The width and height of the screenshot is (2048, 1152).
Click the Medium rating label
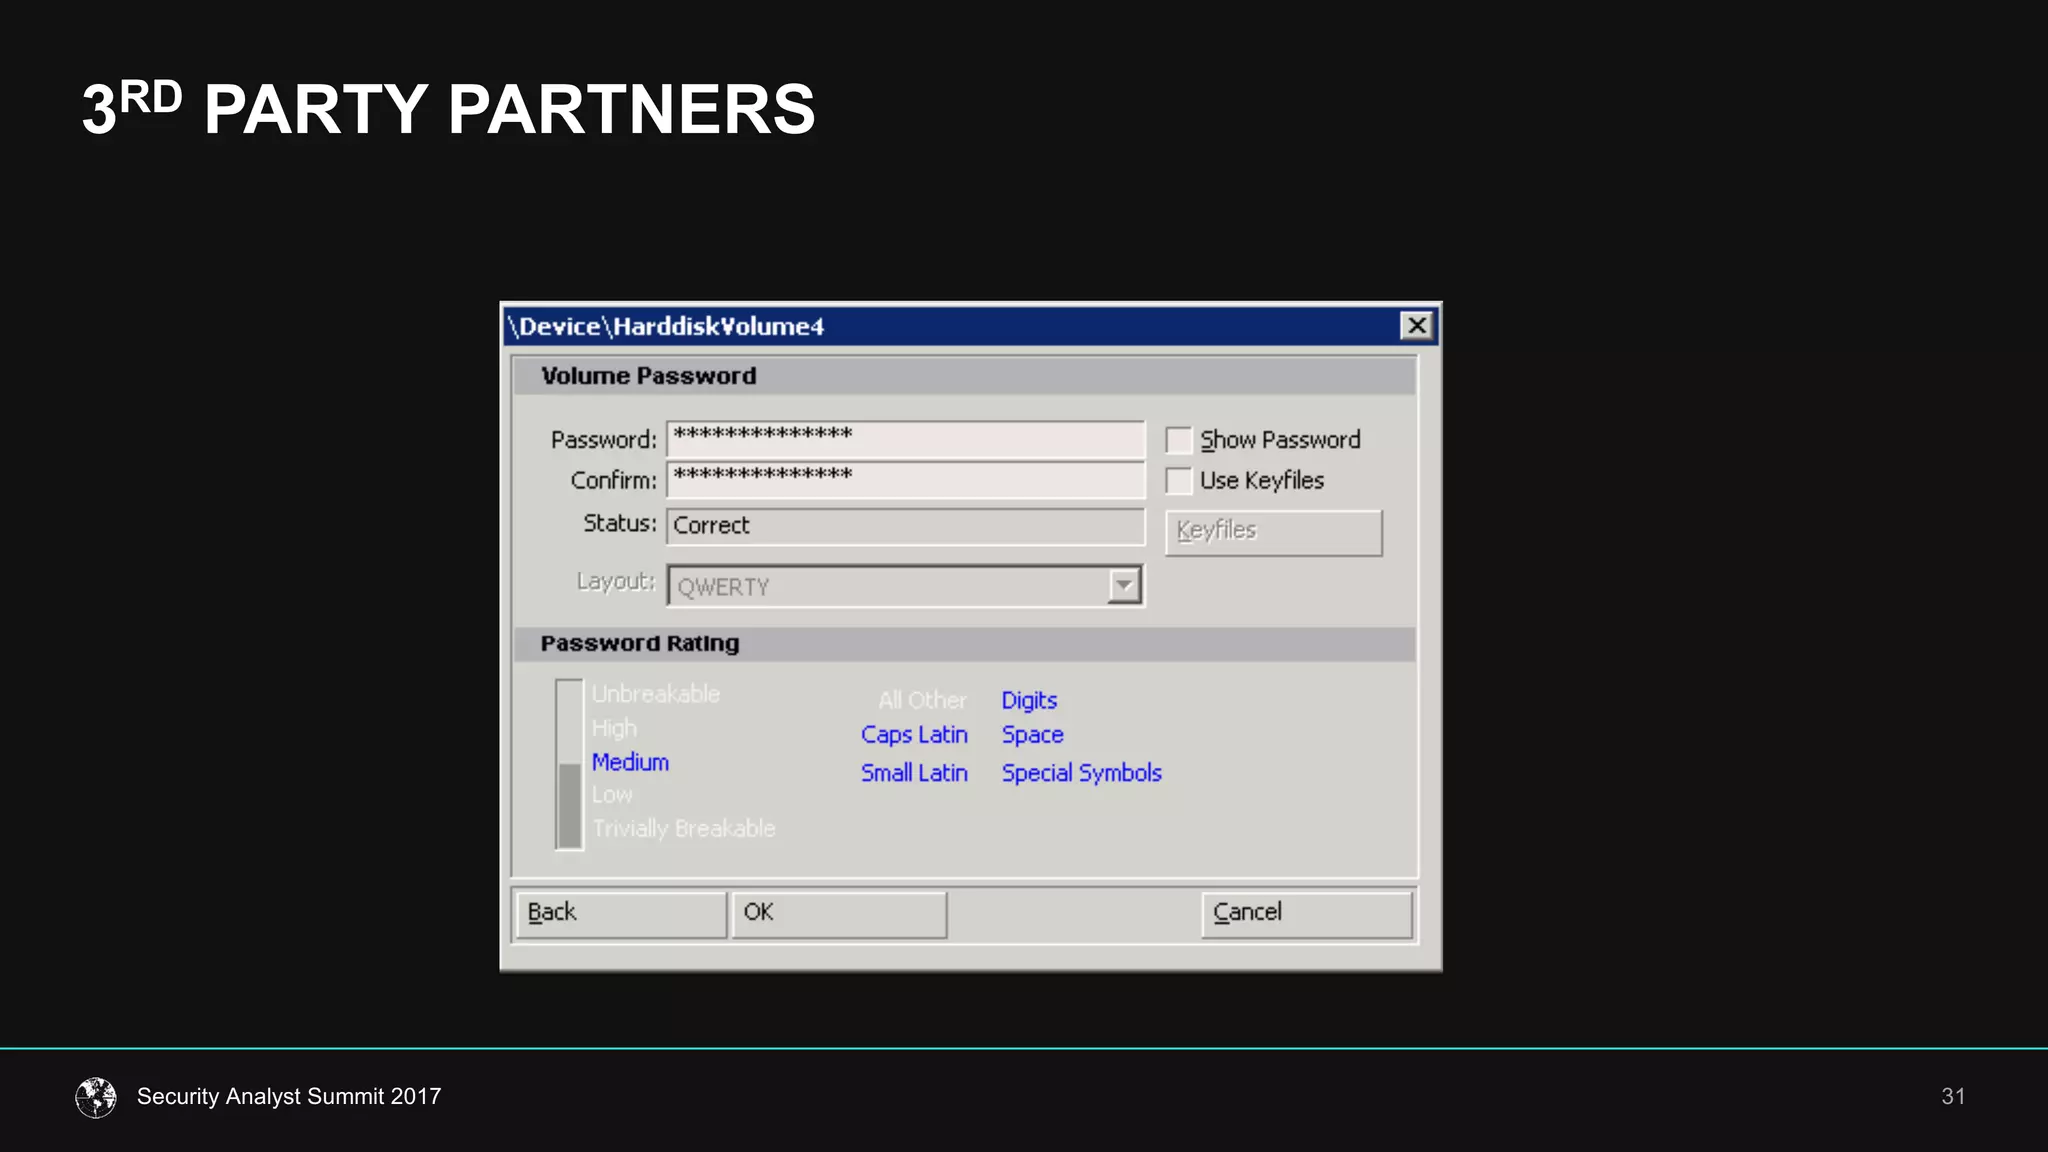click(x=630, y=762)
